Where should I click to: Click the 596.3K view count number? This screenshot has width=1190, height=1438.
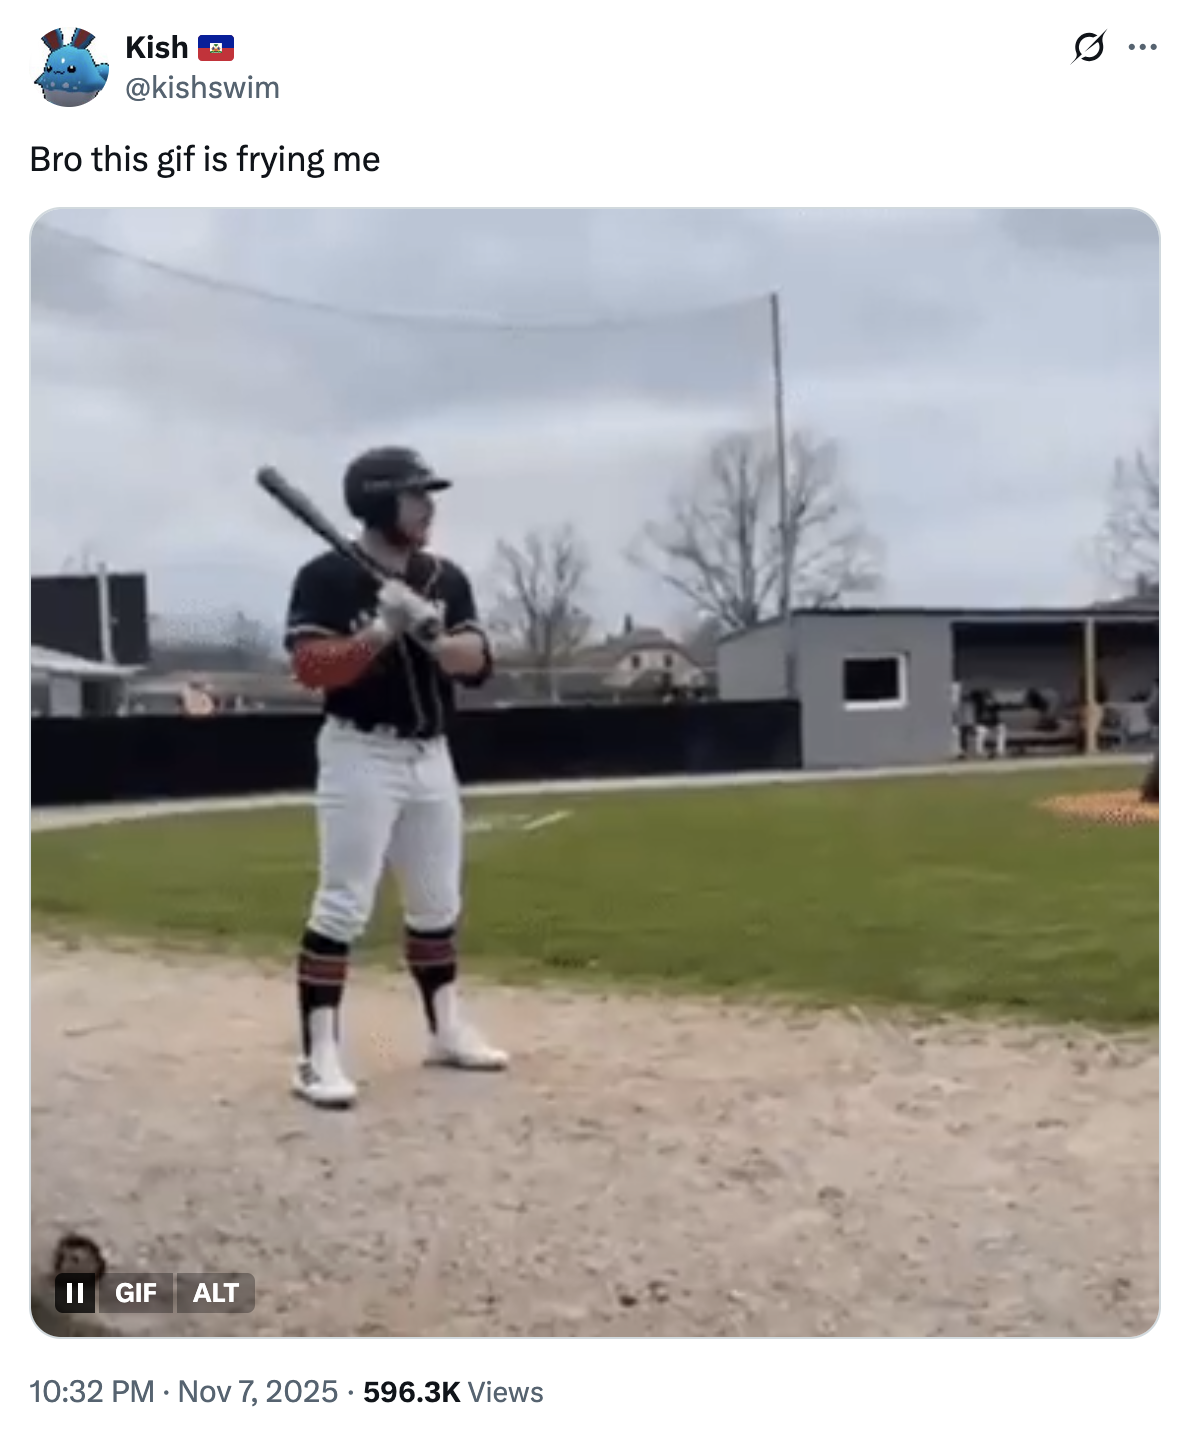412,1392
